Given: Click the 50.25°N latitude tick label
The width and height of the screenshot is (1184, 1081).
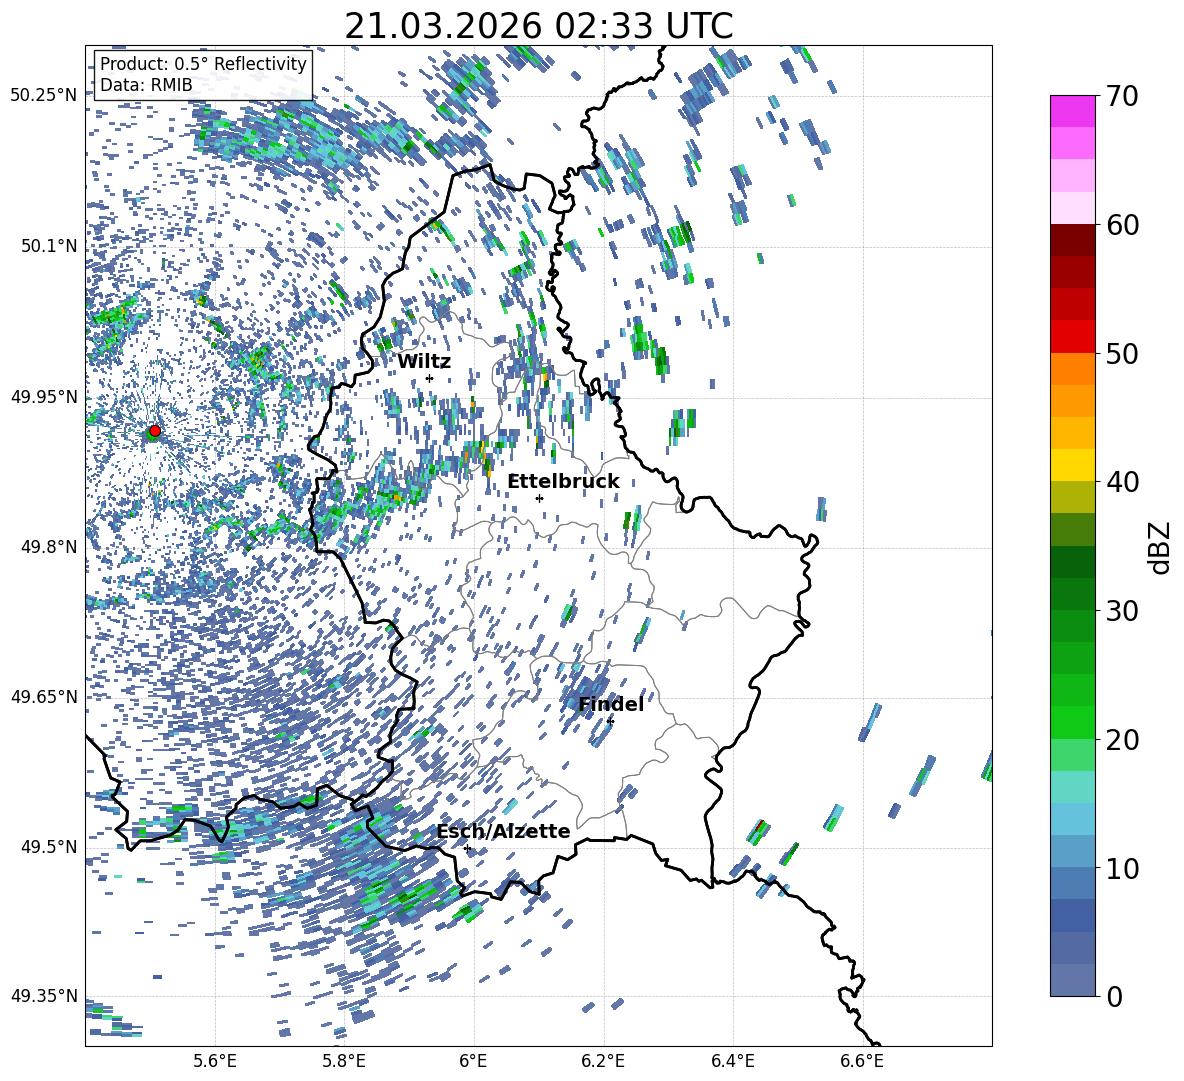Looking at the screenshot, I should tap(43, 96).
